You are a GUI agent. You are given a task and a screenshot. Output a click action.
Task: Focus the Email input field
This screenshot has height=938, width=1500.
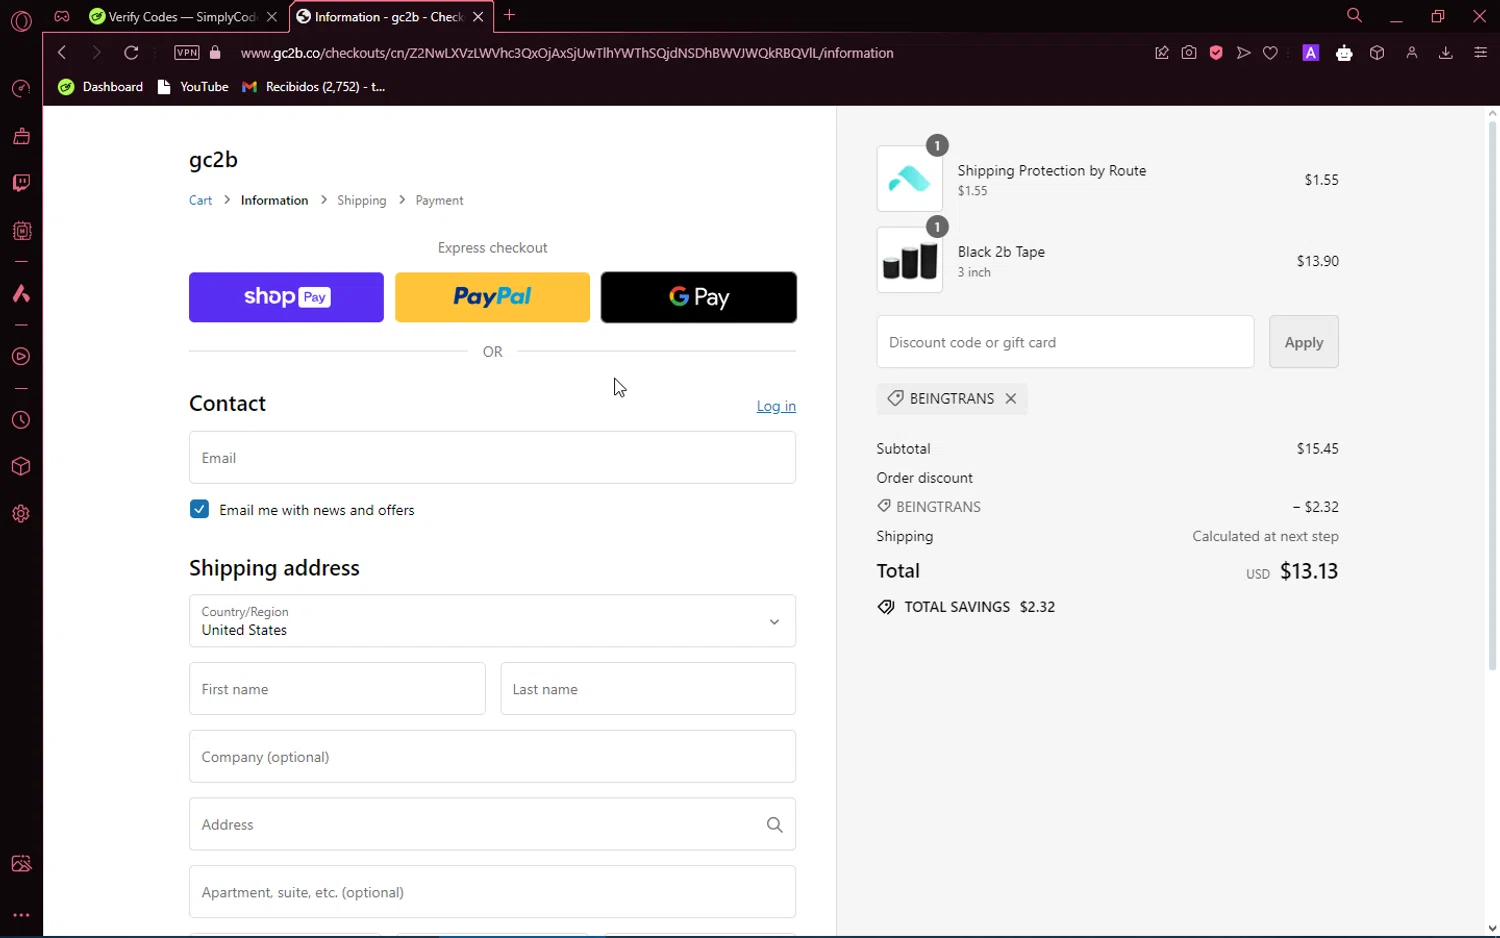click(x=492, y=457)
